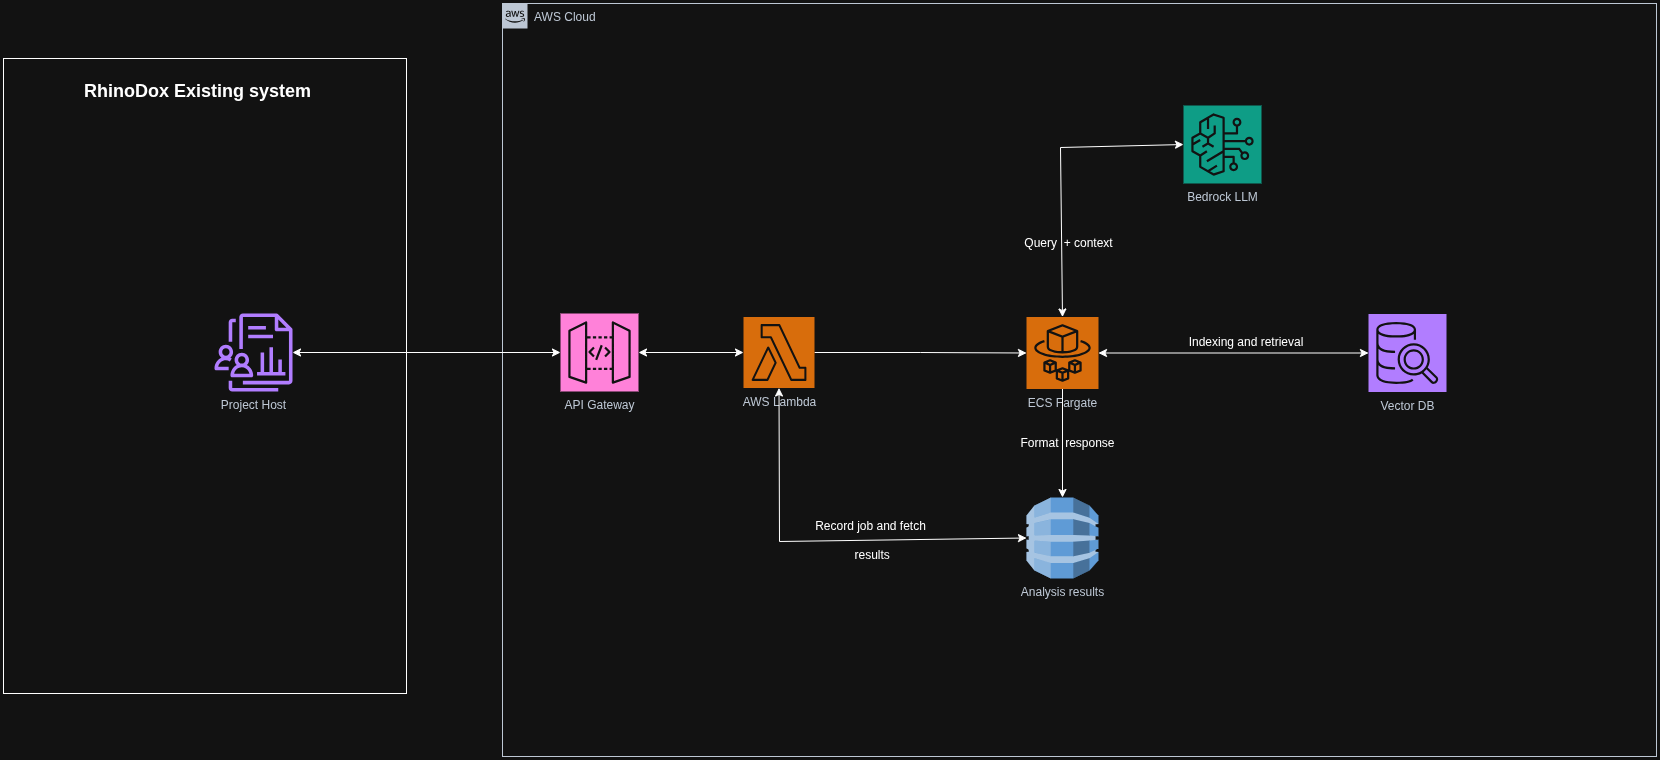The image size is (1660, 760).
Task: Click the 'RhinoDox Existing system' title
Action: point(197,91)
